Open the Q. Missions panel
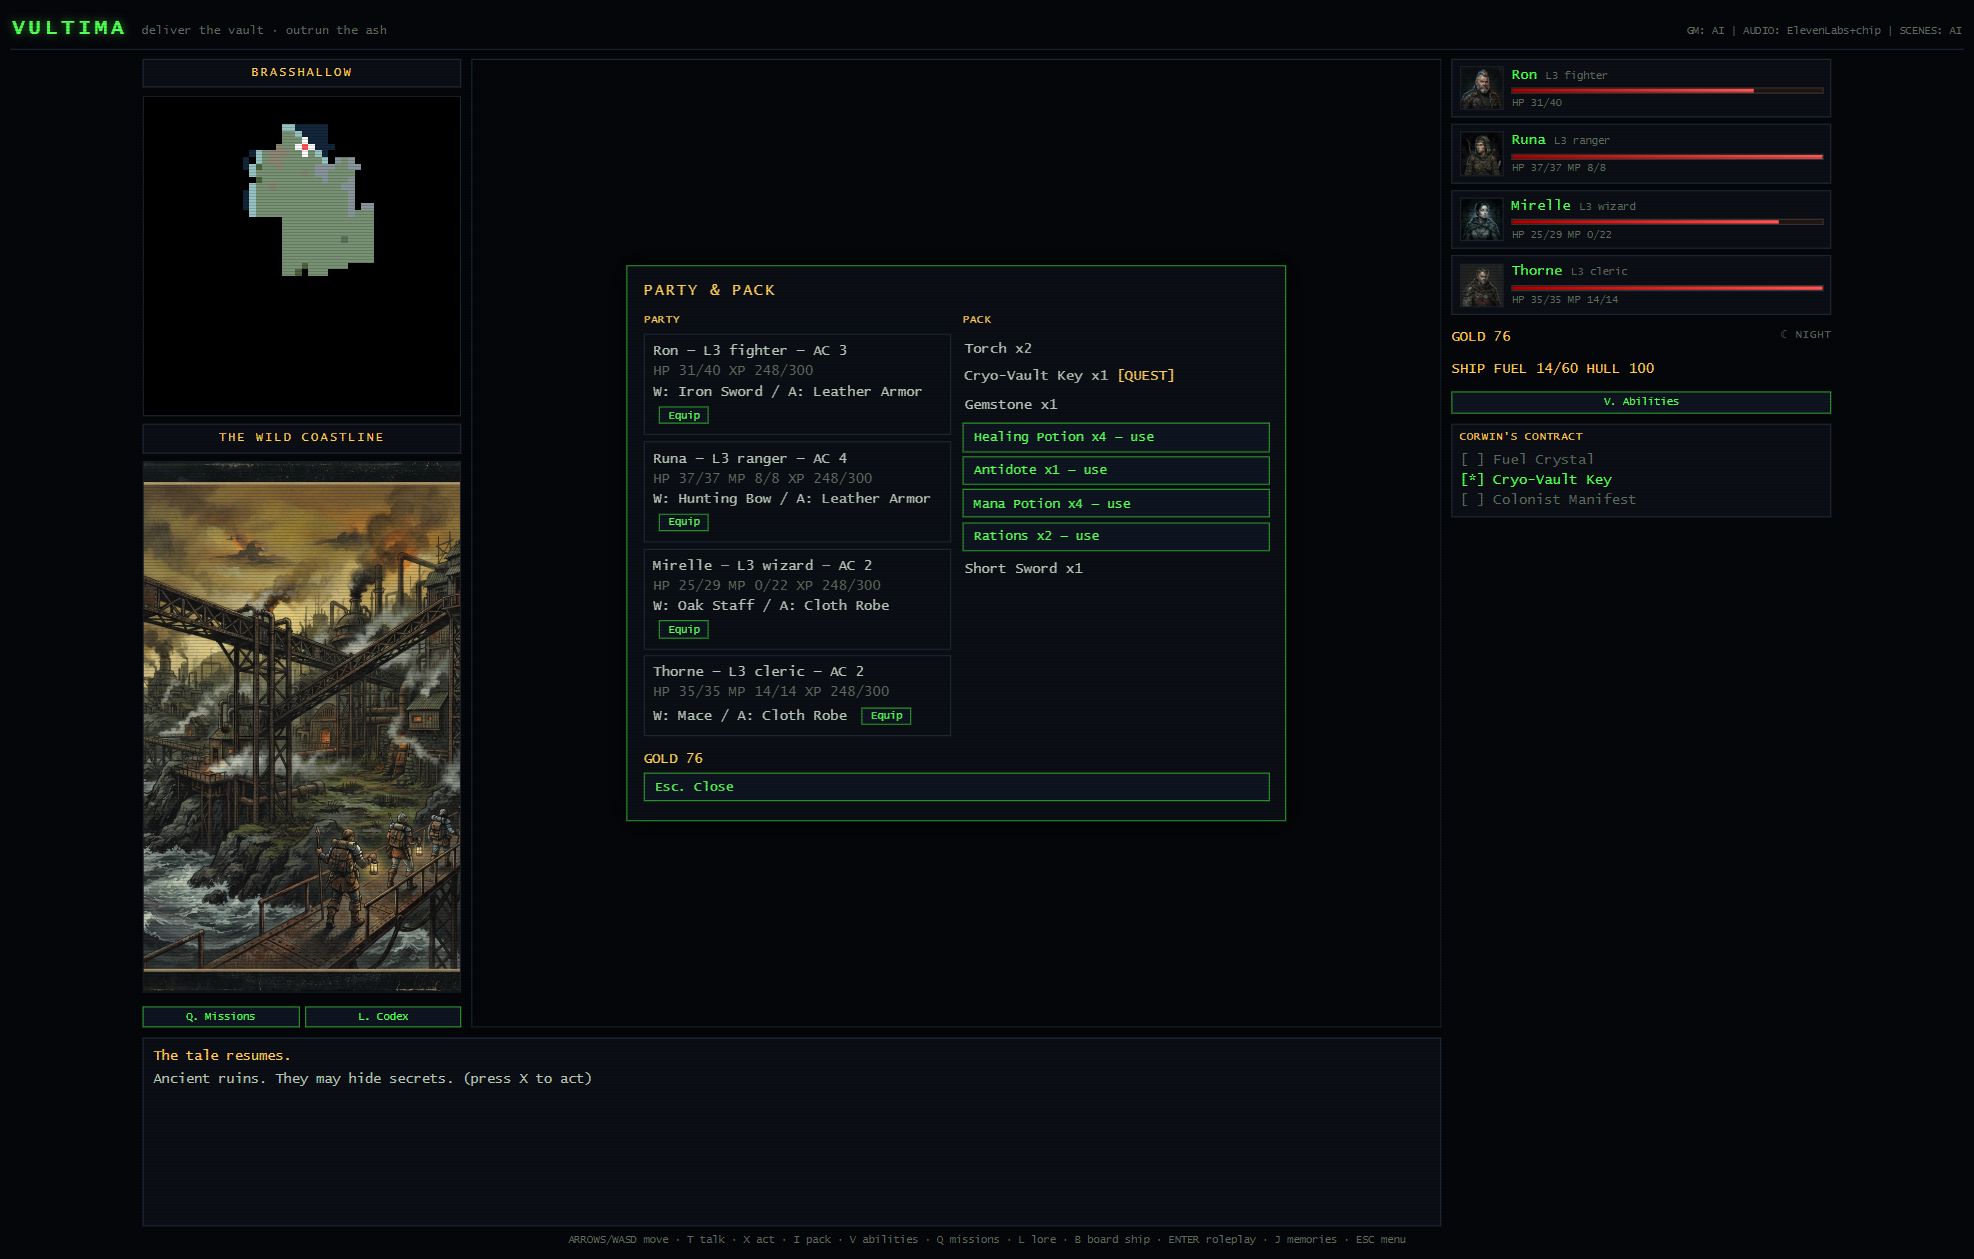The height and width of the screenshot is (1259, 1974). tap(221, 1017)
